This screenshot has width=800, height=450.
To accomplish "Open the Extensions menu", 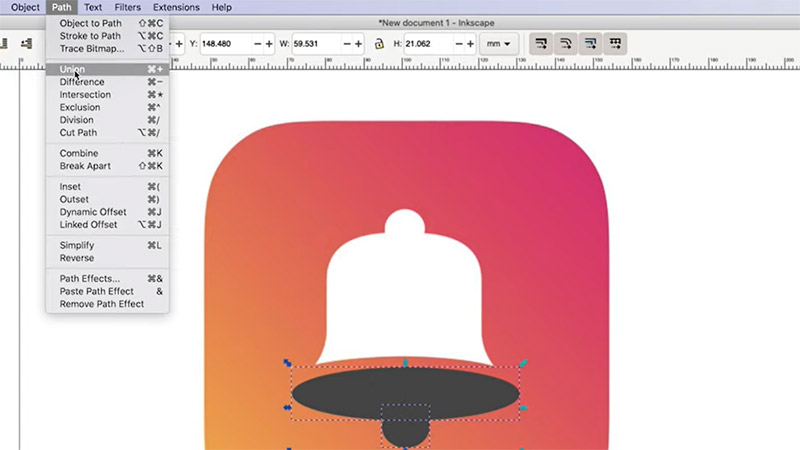I will [x=176, y=7].
